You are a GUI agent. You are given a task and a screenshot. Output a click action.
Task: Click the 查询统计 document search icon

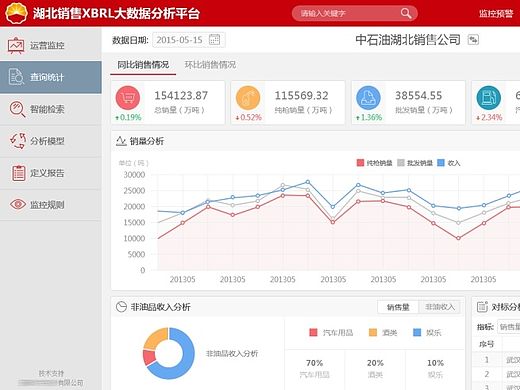click(16, 77)
